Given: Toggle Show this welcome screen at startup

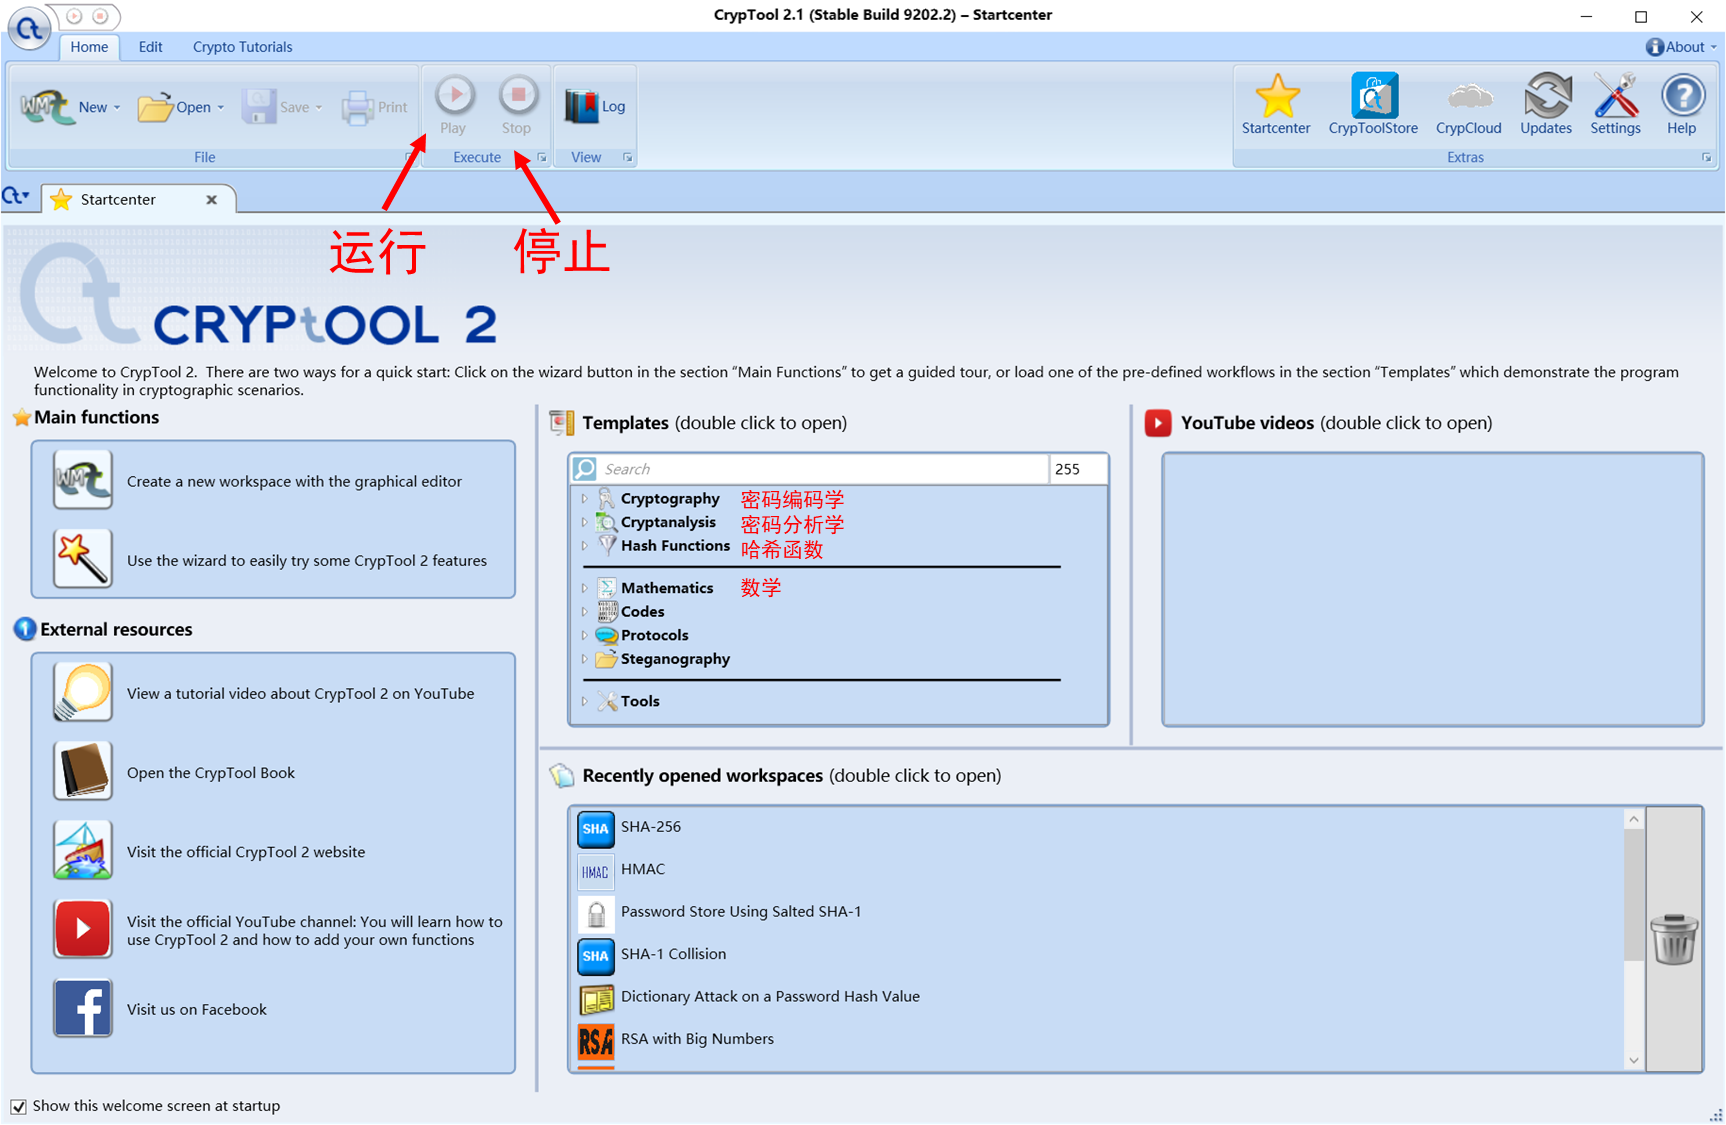Looking at the screenshot, I should point(18,1106).
